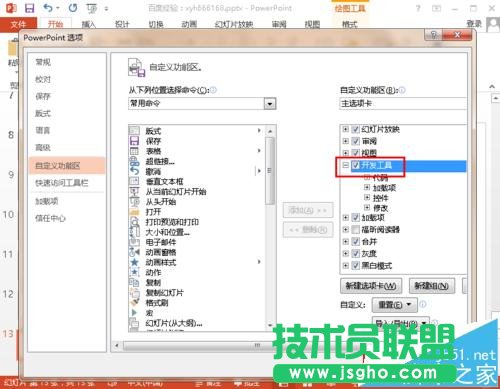Select the 保存 command icon in commands list

134,141
